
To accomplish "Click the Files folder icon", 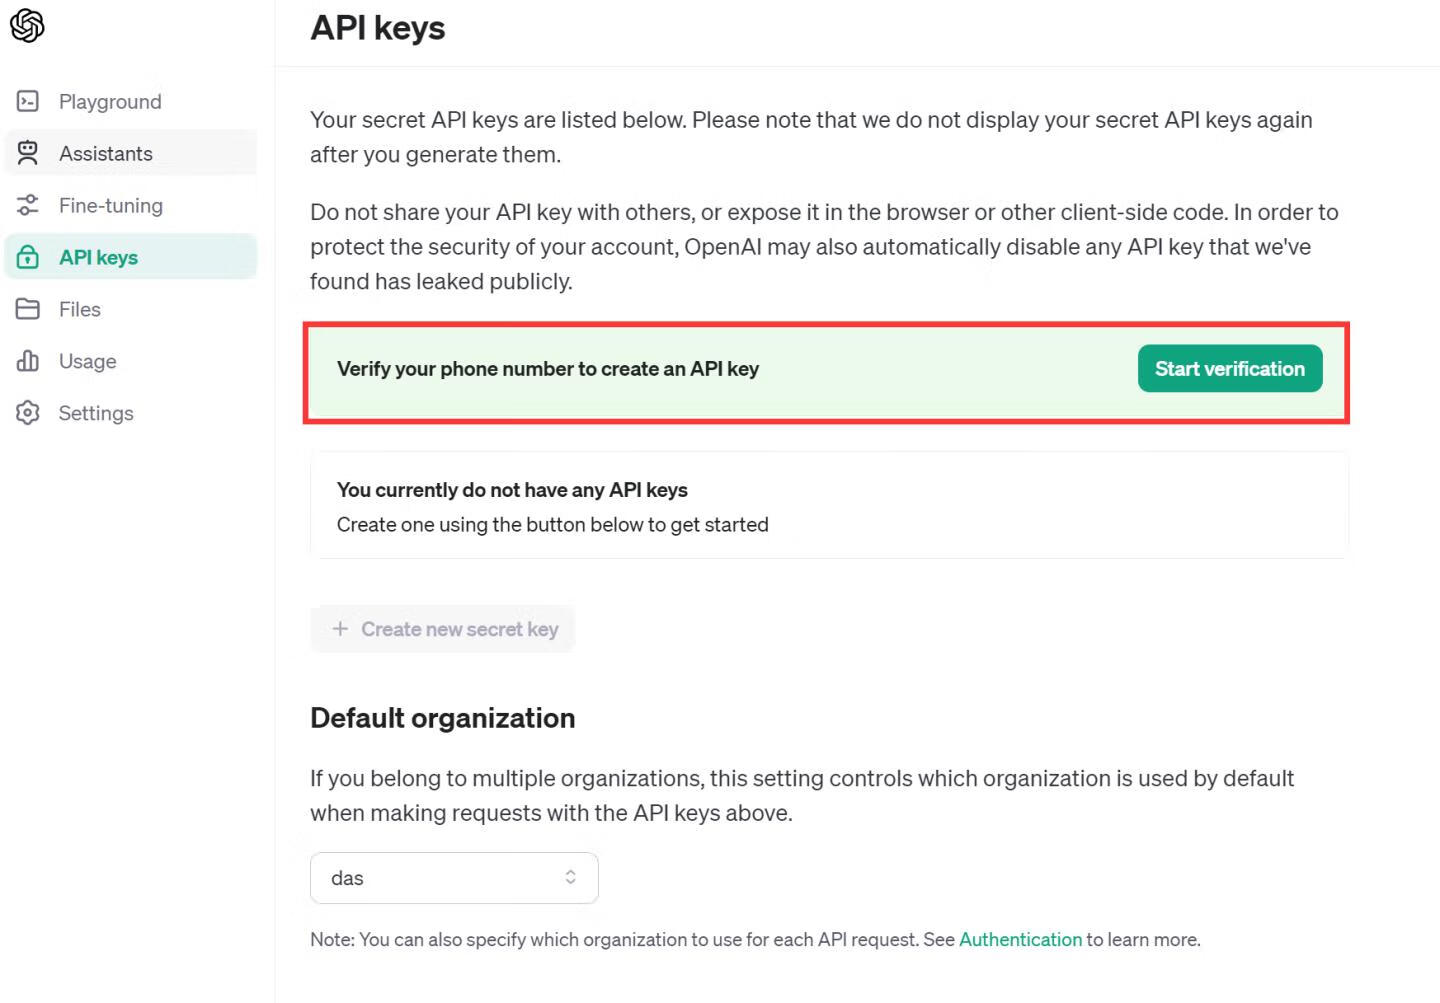I will pyautogui.click(x=28, y=309).
